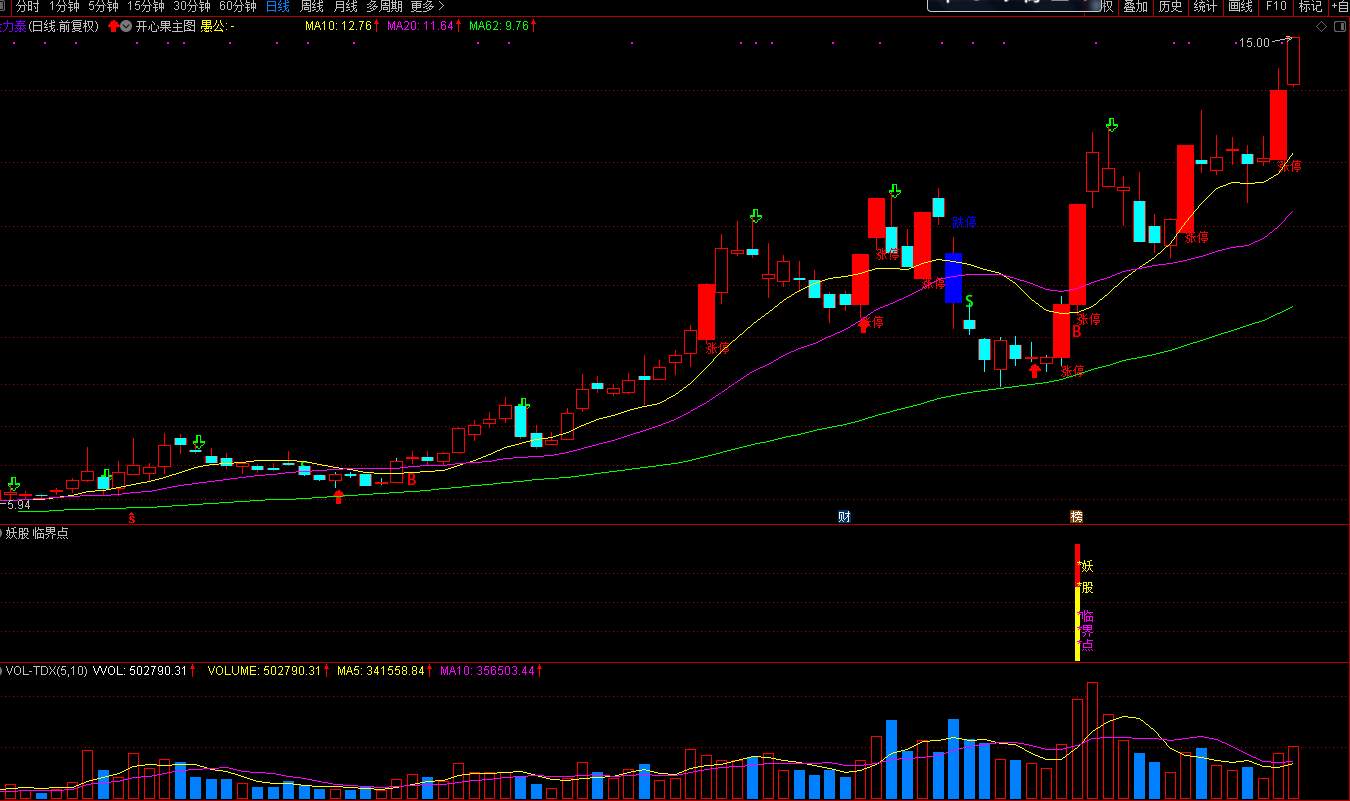
Task: Click the 开心果主图 main indicator label
Action: (x=165, y=26)
